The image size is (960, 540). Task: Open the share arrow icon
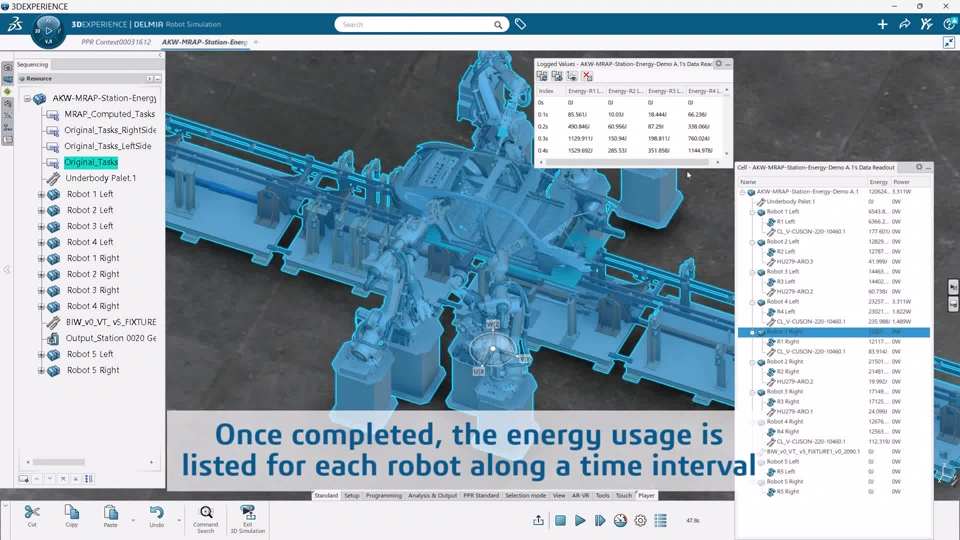click(904, 24)
